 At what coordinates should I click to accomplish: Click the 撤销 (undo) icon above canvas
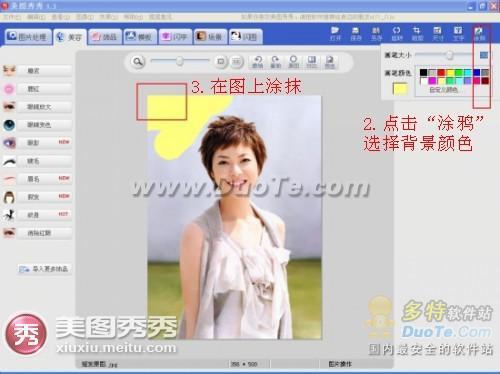tap(258, 62)
